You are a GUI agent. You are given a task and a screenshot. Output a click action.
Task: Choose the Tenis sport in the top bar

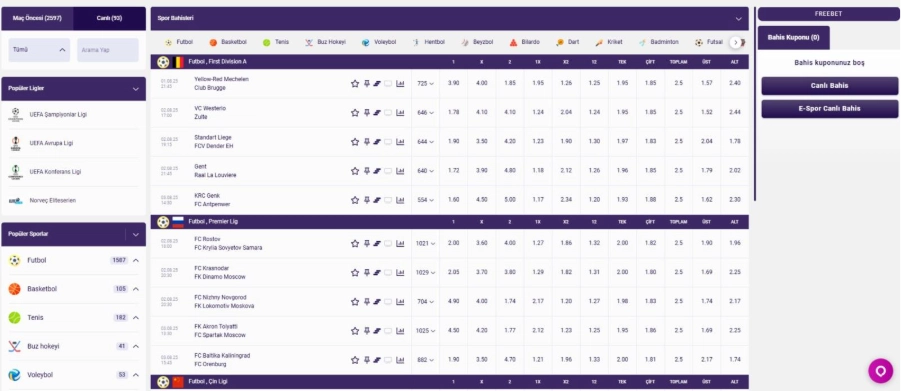pos(275,43)
